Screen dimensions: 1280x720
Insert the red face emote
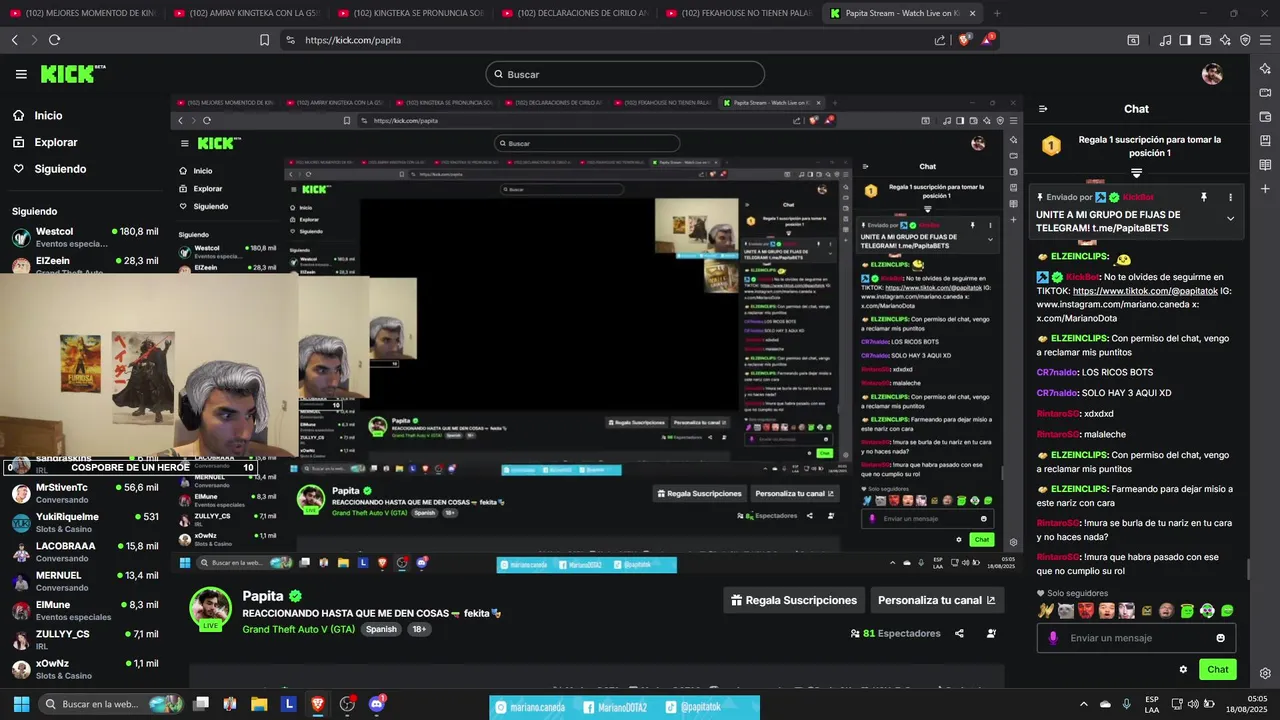1086,611
